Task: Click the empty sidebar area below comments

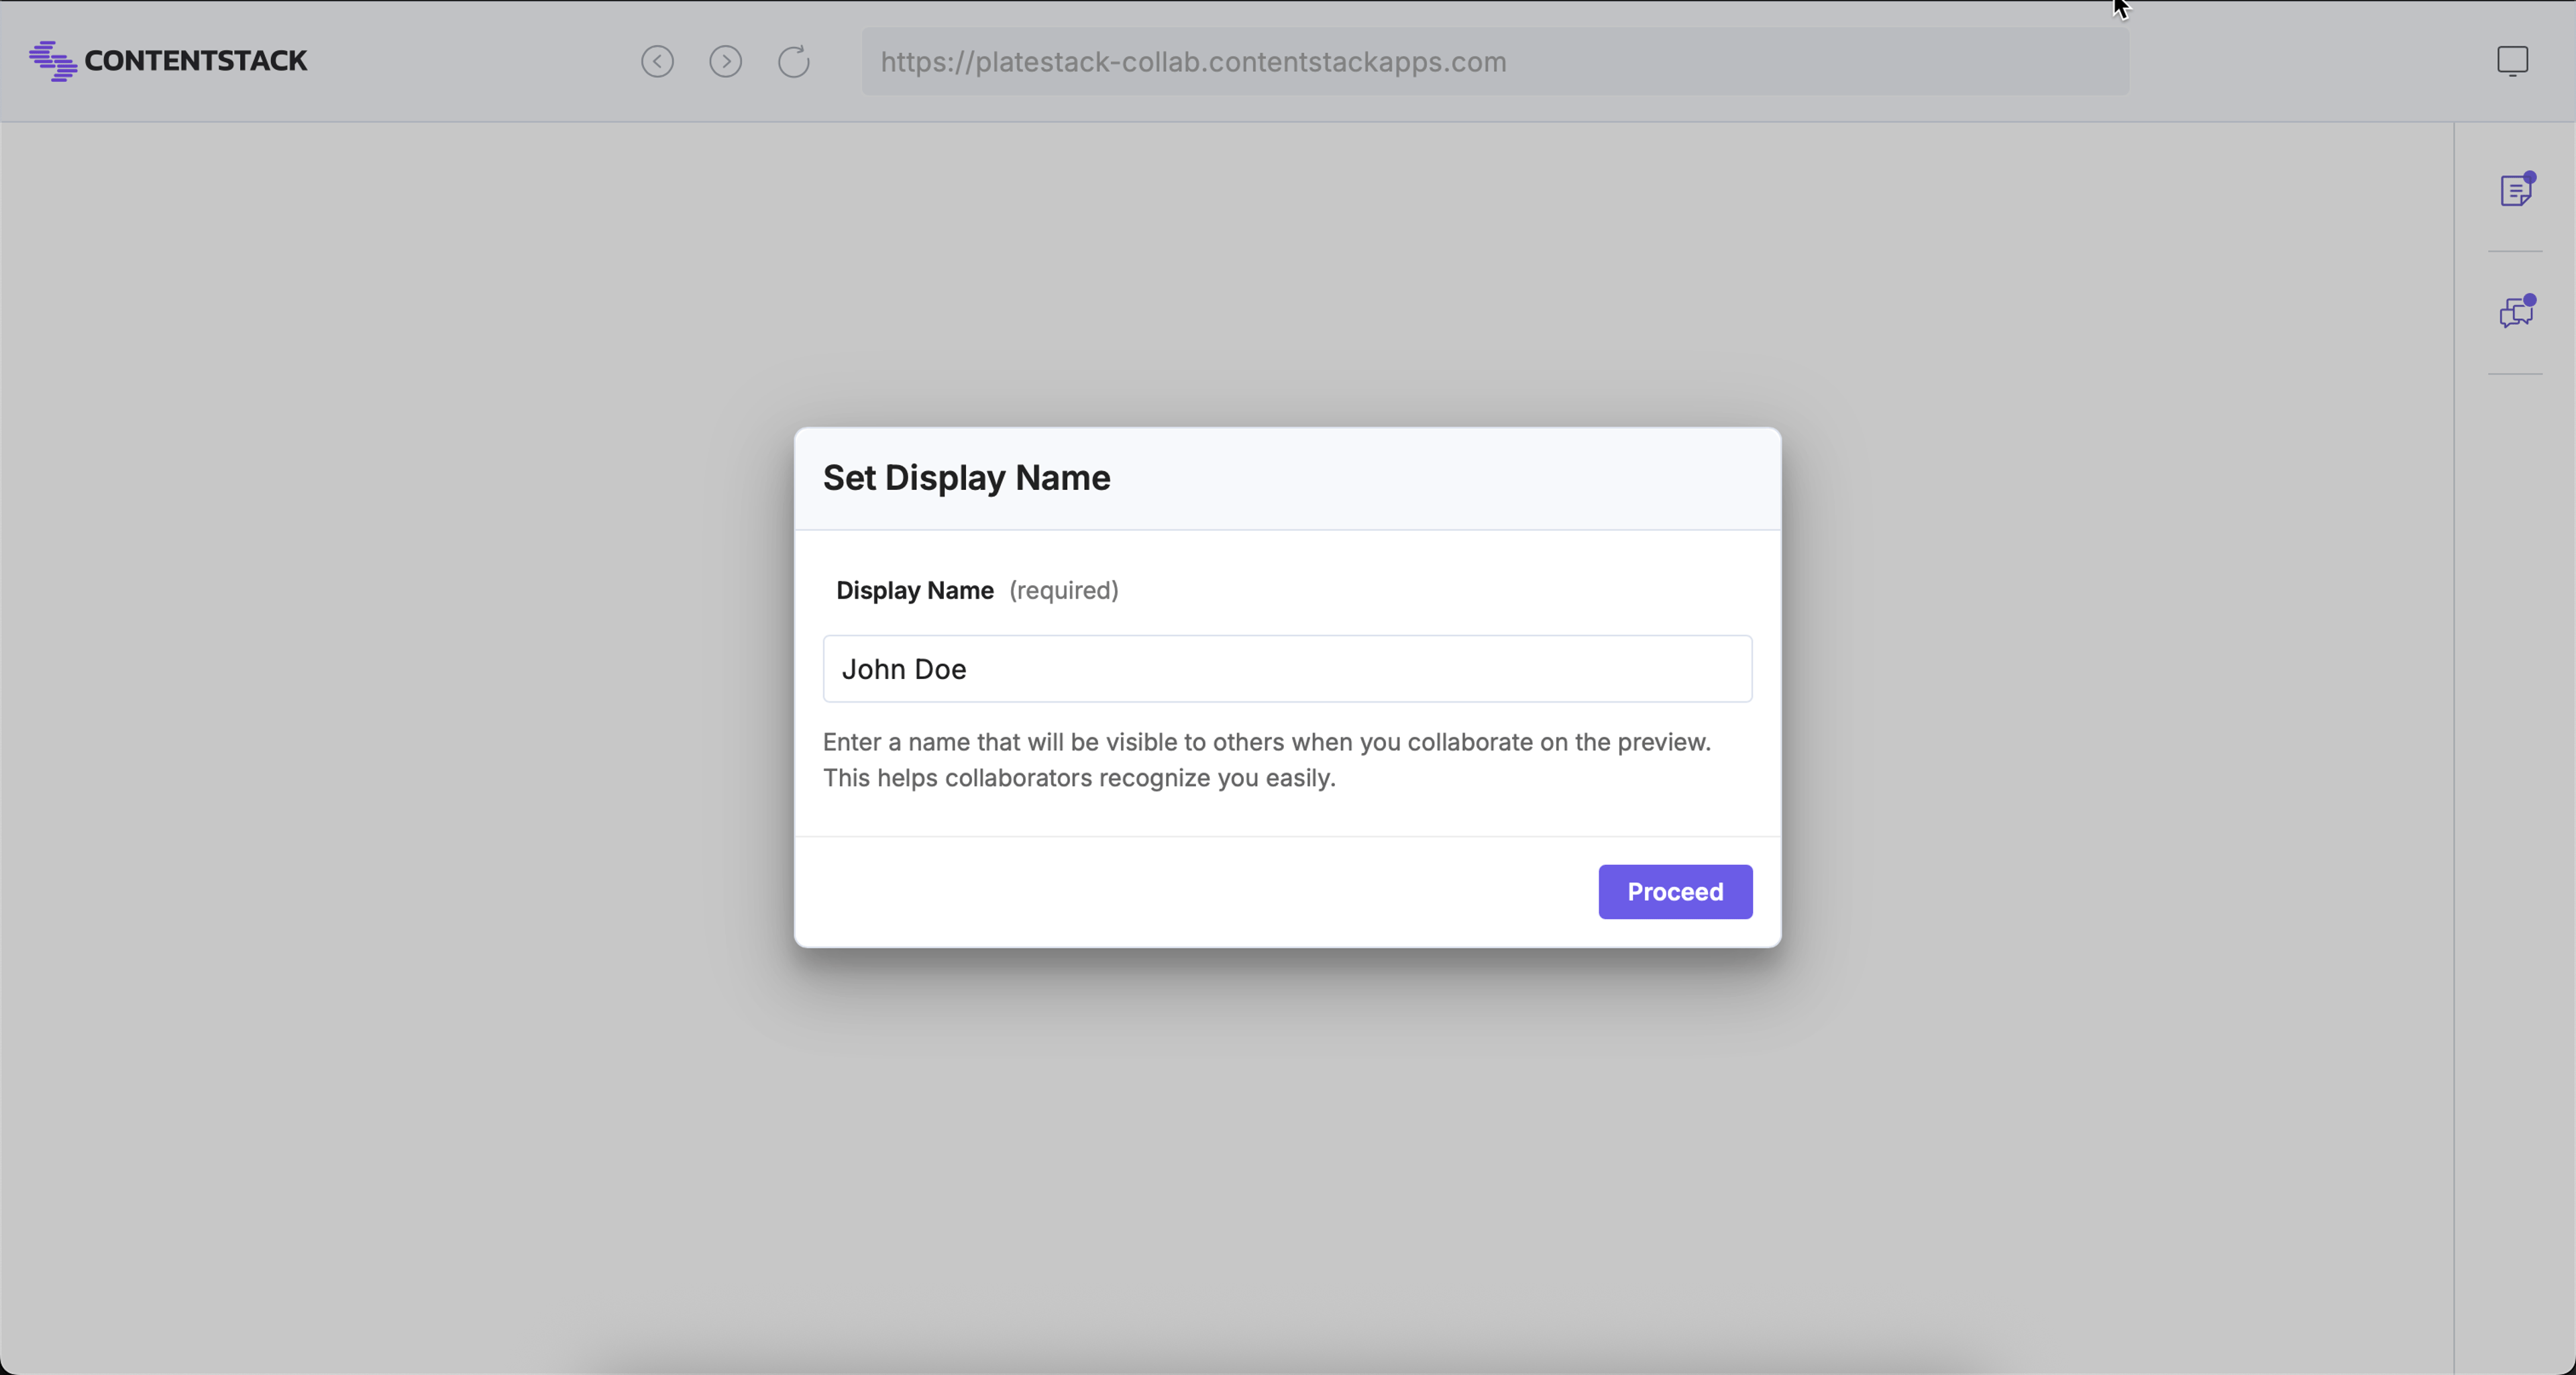Action: pyautogui.click(x=2515, y=870)
